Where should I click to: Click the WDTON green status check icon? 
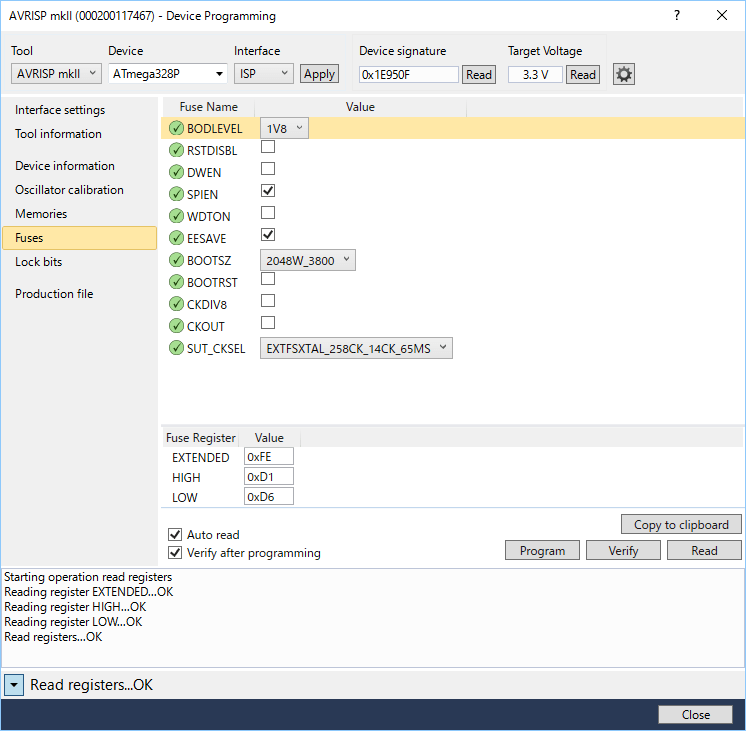[176, 217]
